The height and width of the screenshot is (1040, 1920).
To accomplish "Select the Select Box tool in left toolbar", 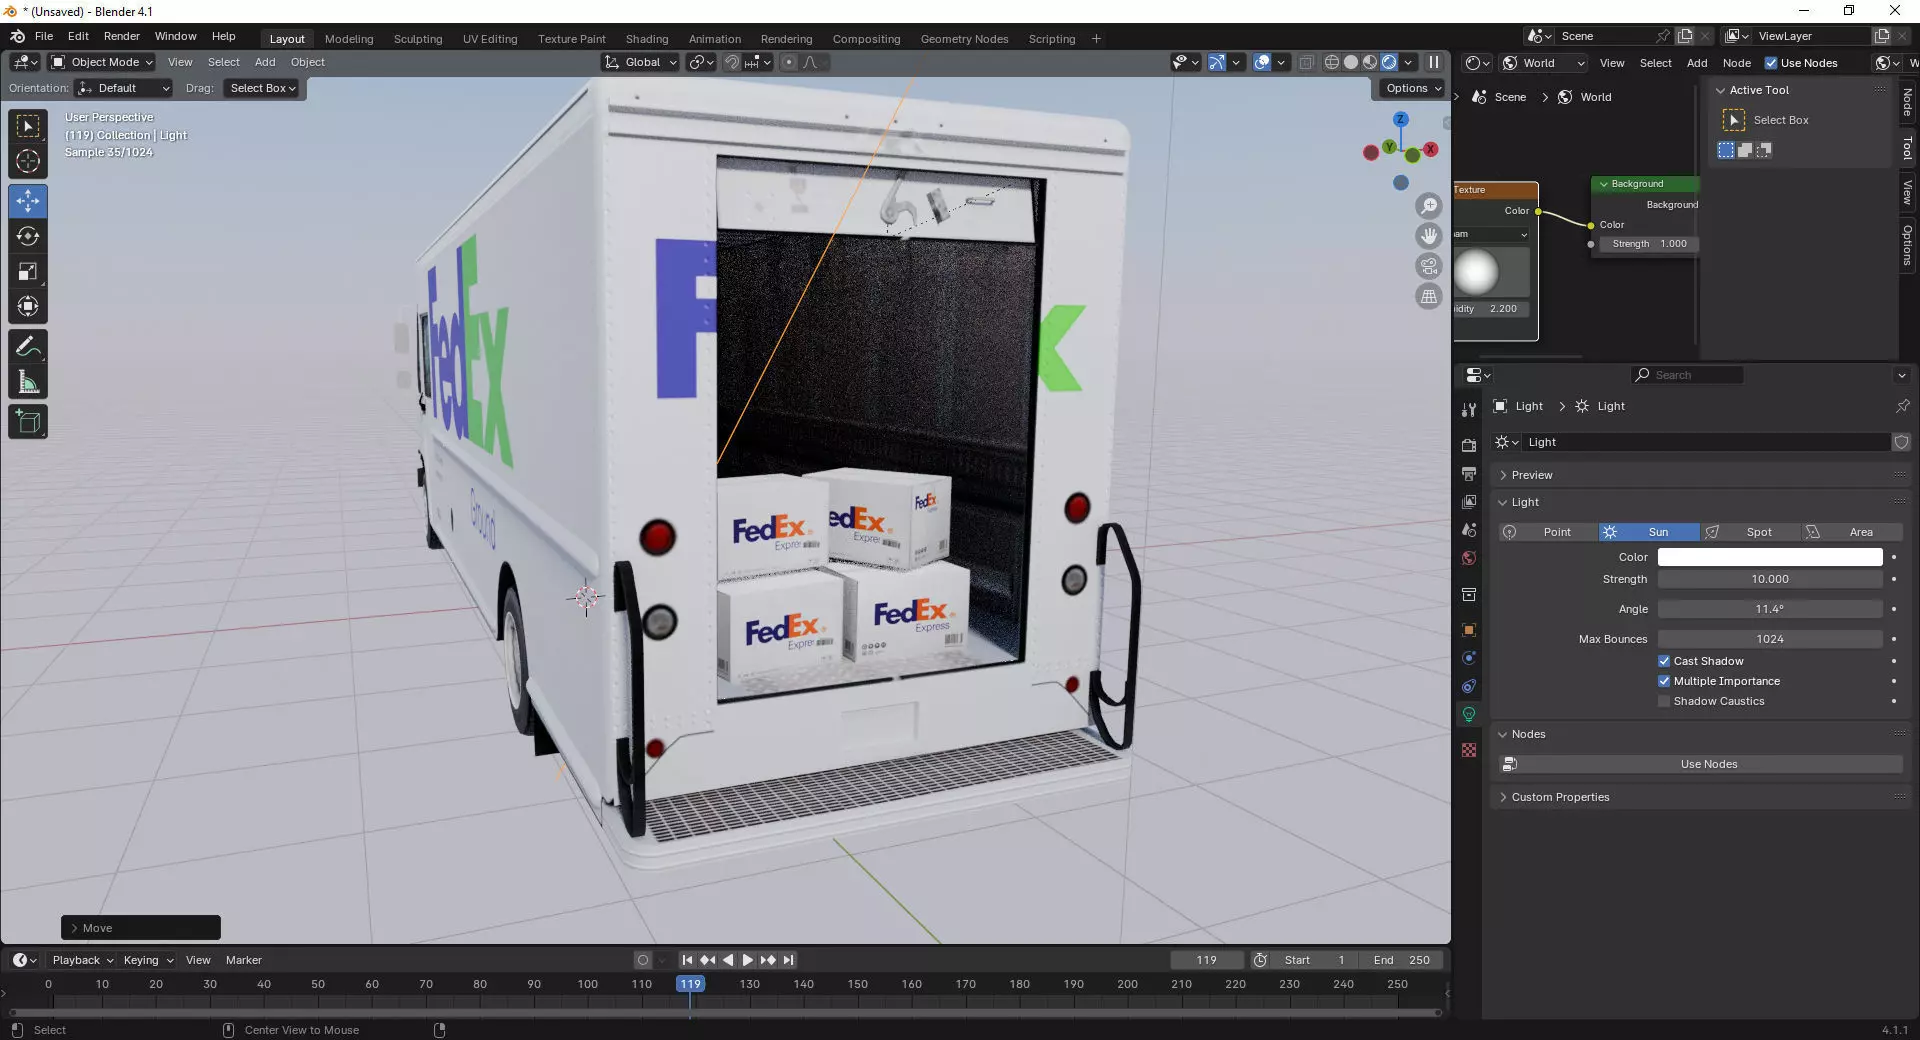I will (x=28, y=126).
